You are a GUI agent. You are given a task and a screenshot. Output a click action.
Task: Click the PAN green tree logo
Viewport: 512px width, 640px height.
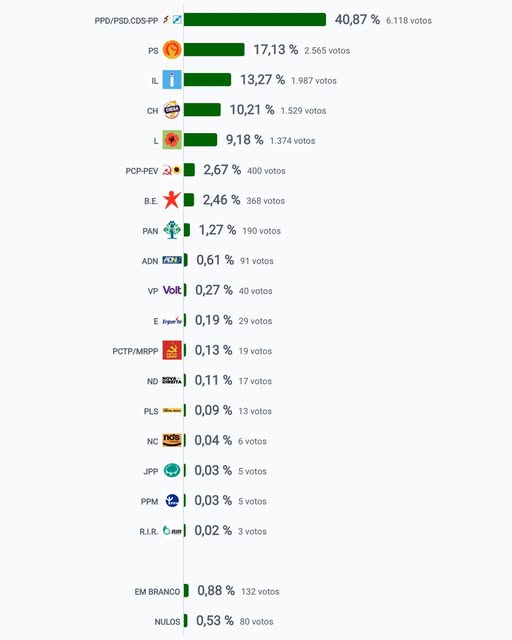[172, 230]
